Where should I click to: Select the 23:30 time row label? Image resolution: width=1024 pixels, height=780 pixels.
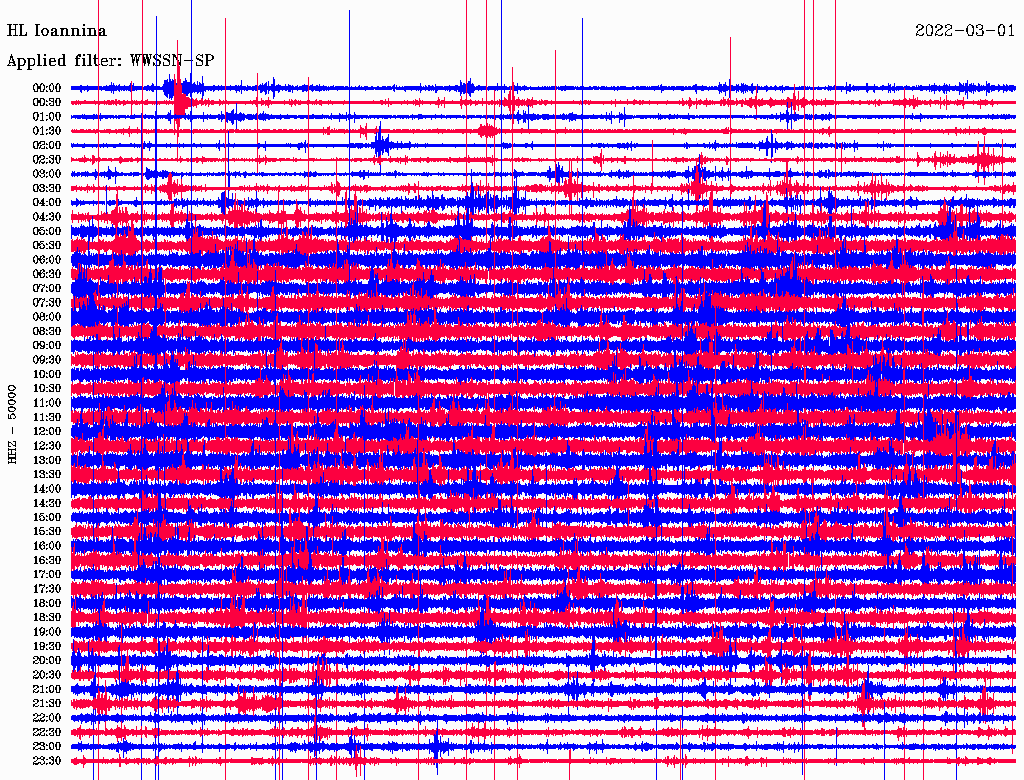pos(47,760)
